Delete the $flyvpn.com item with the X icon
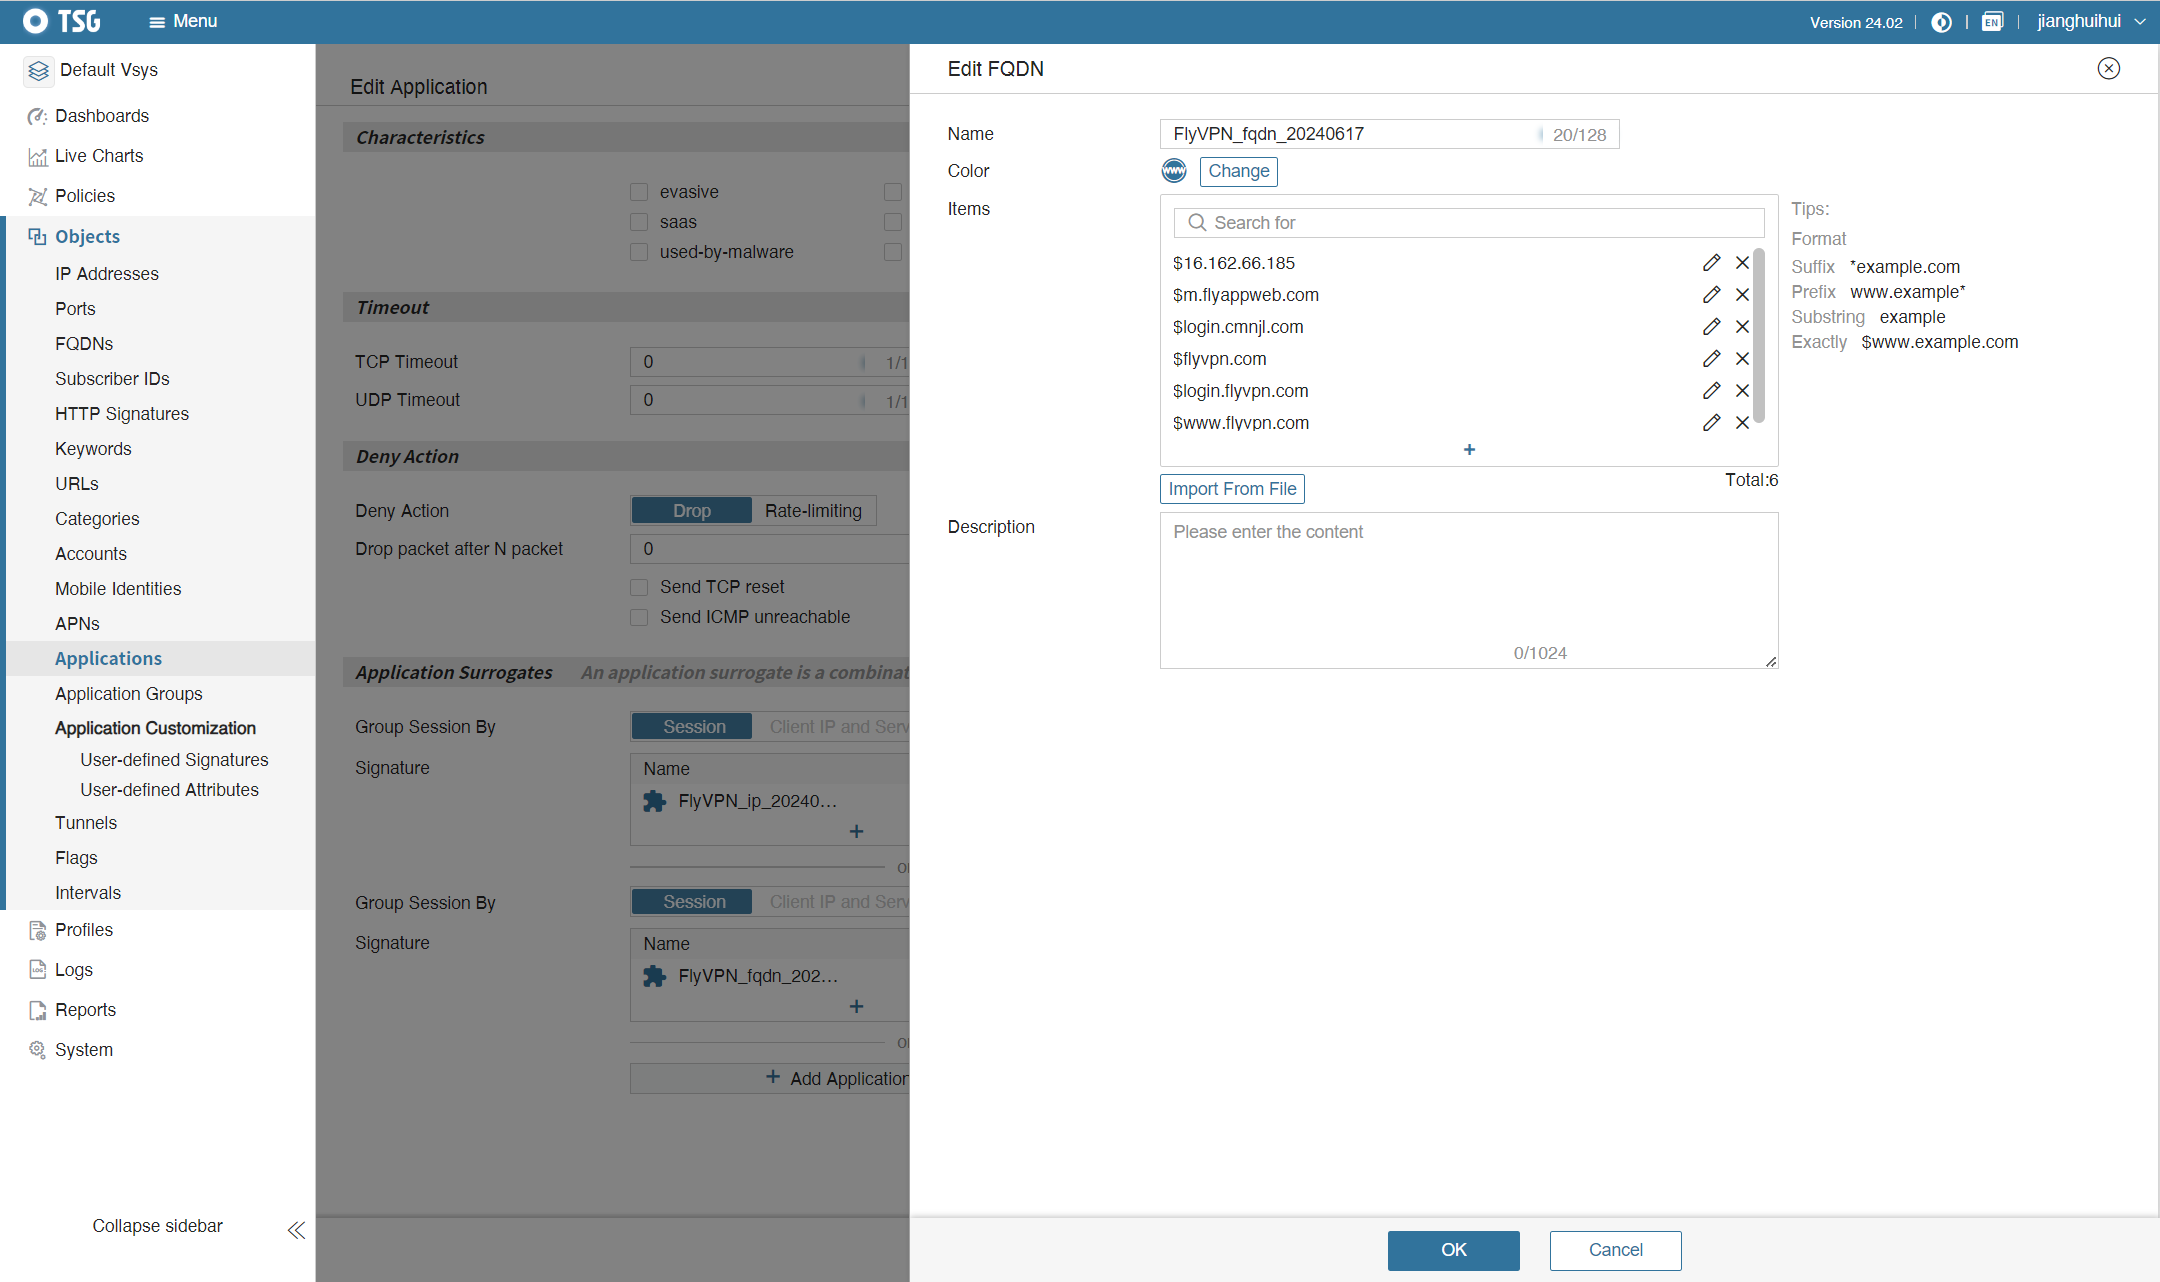2160x1282 pixels. click(x=1742, y=359)
